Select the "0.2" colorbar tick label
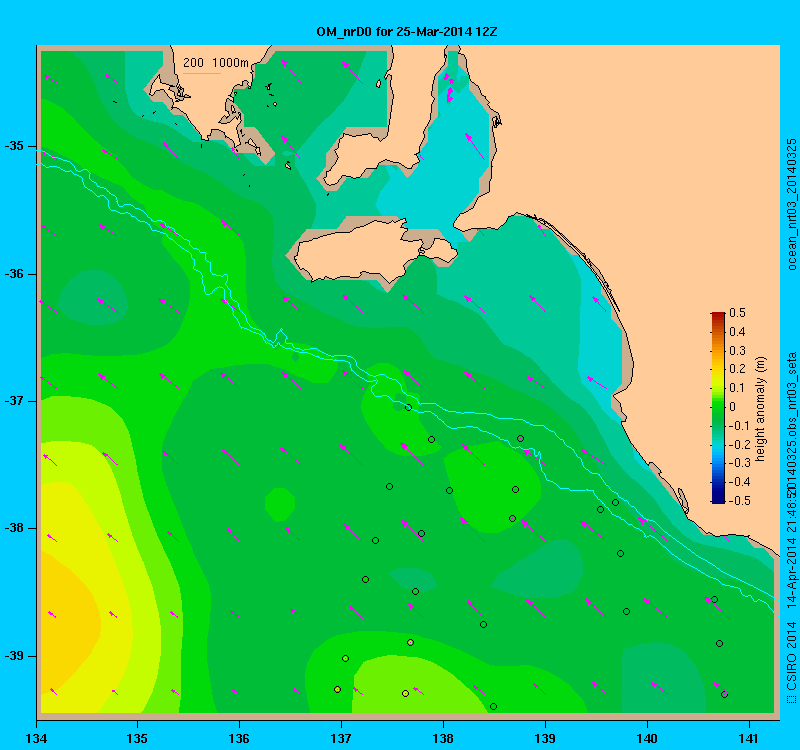The width and height of the screenshot is (800, 750). tap(737, 369)
